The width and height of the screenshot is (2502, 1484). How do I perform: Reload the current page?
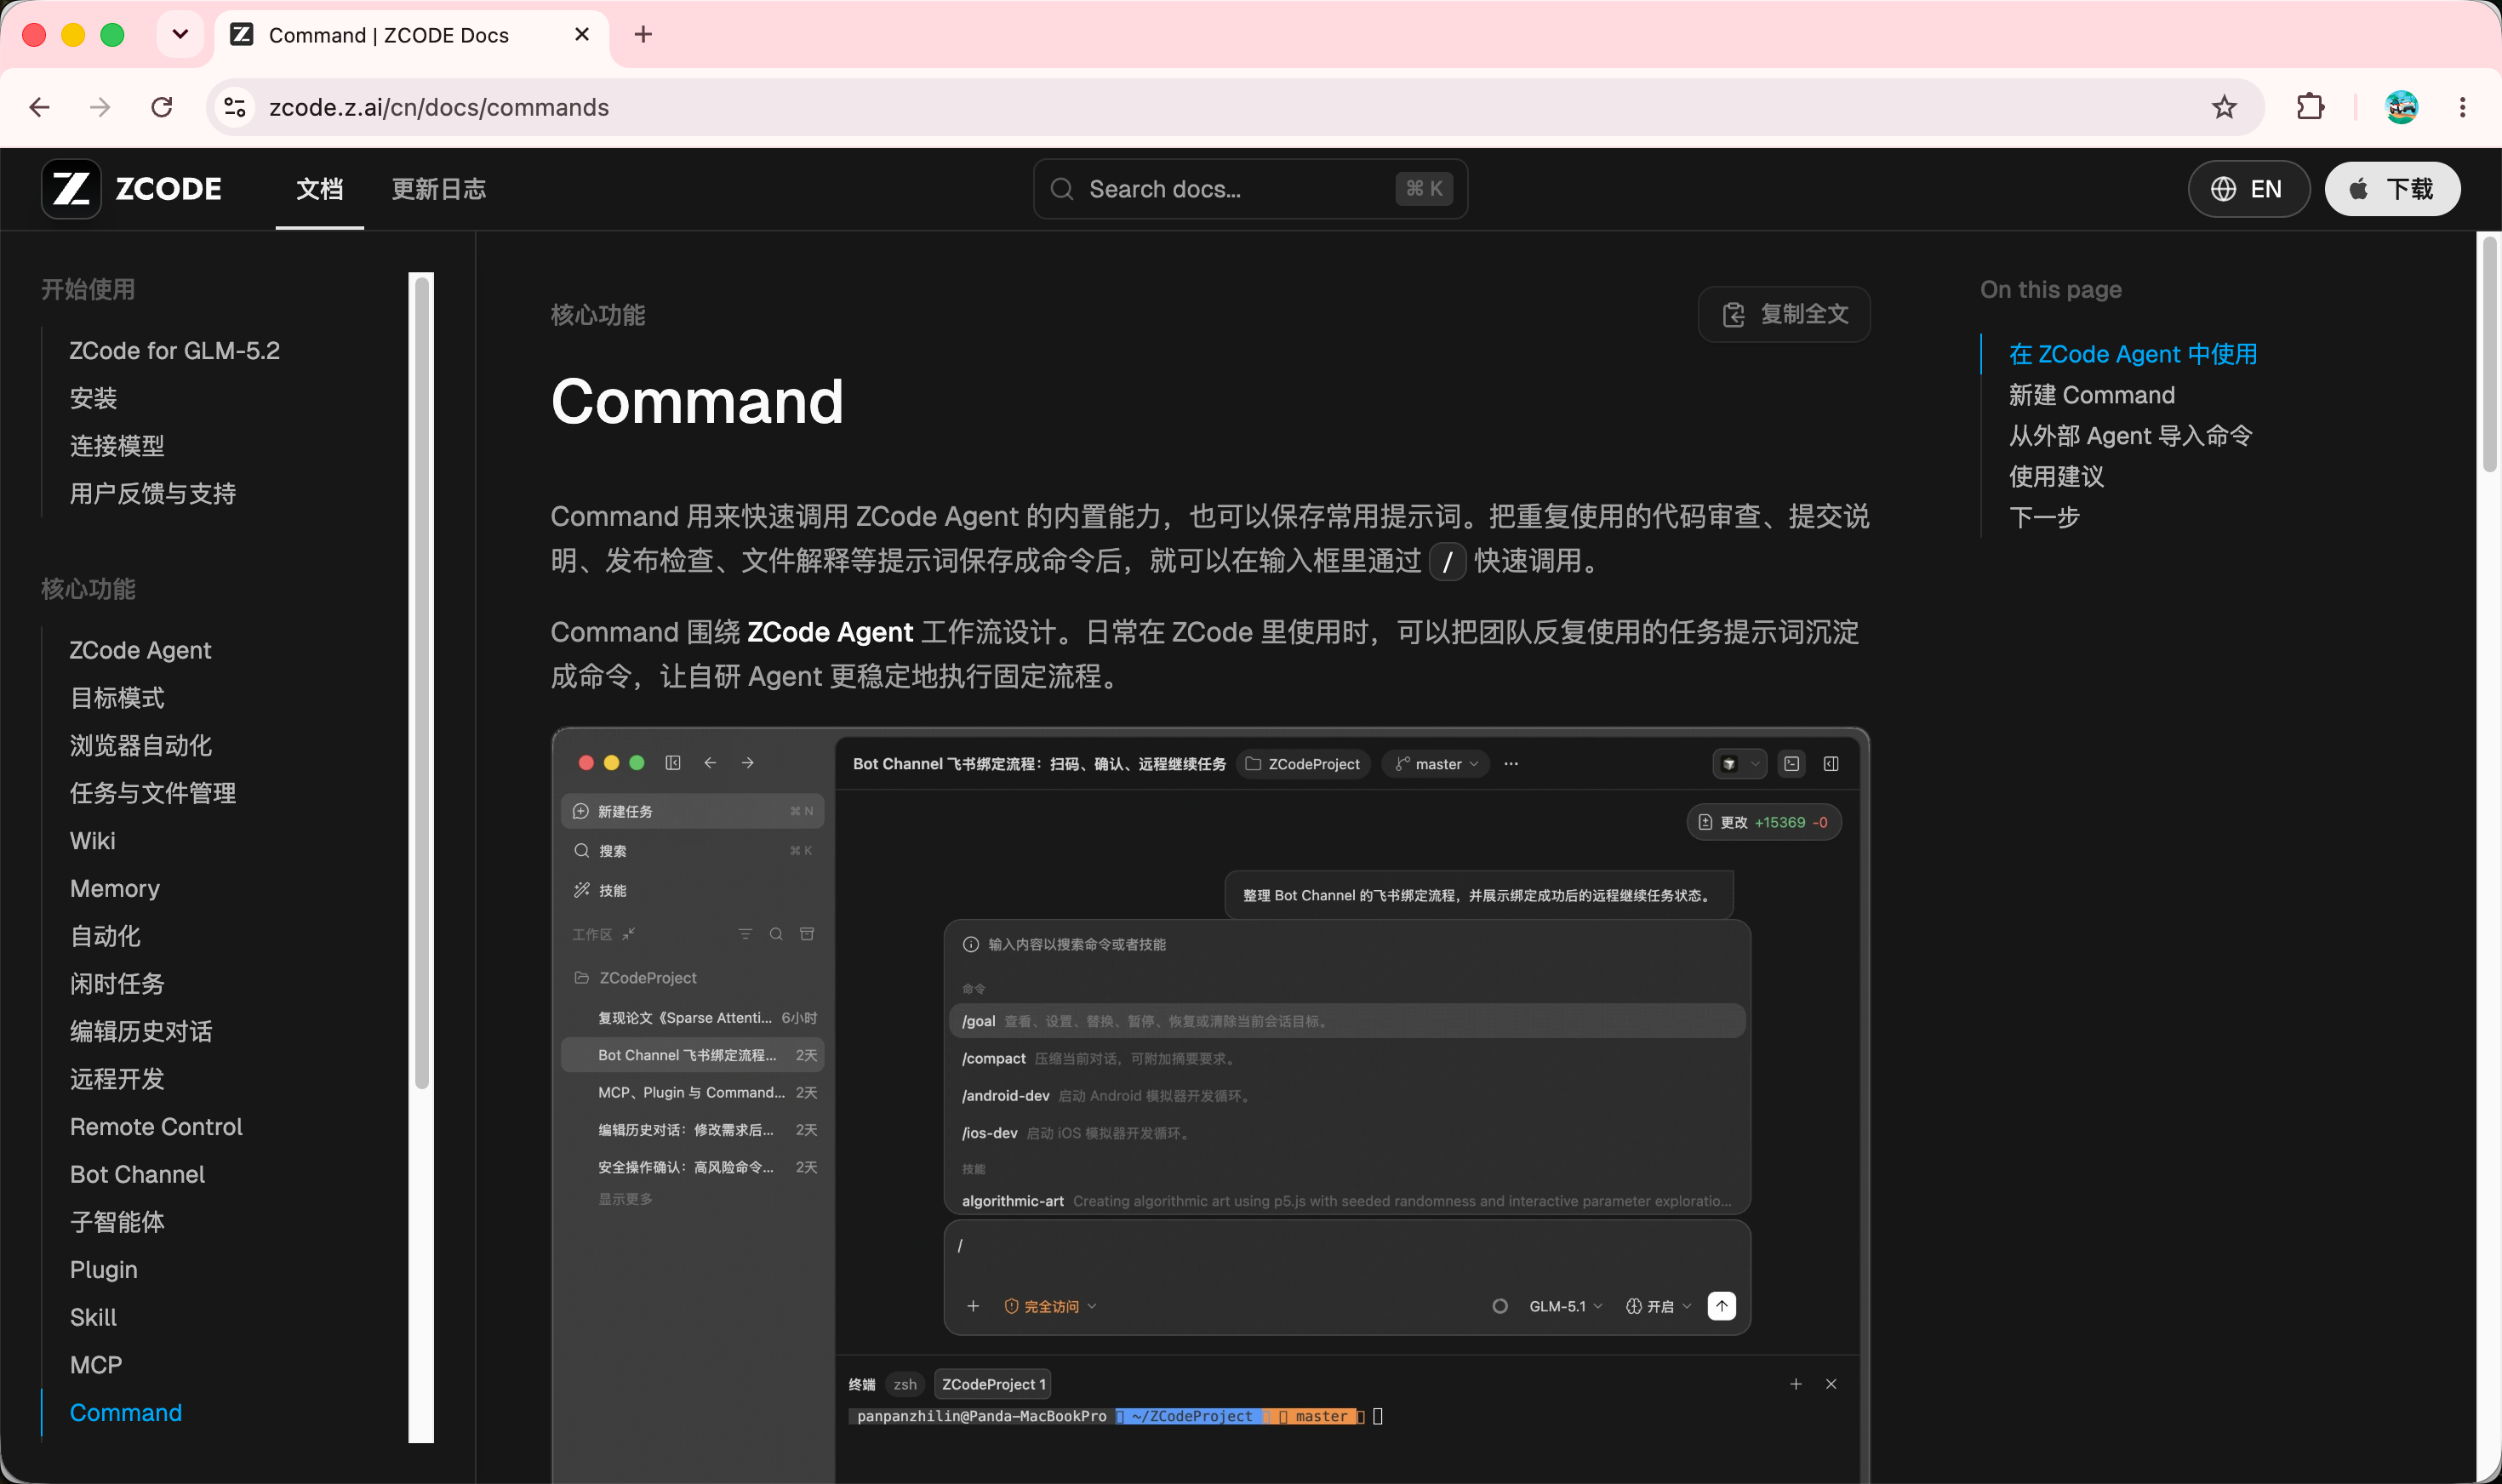pyautogui.click(x=162, y=107)
